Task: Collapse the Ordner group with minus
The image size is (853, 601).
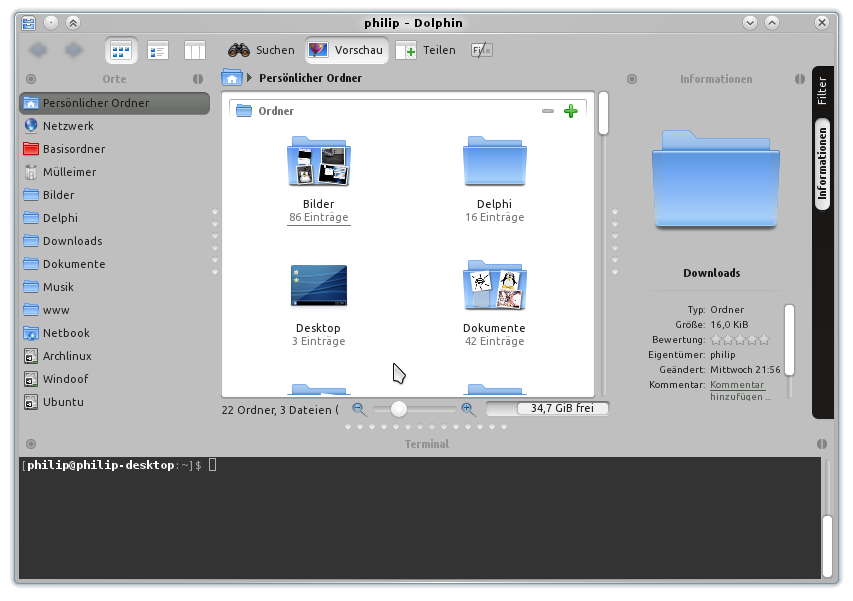Action: click(x=548, y=111)
